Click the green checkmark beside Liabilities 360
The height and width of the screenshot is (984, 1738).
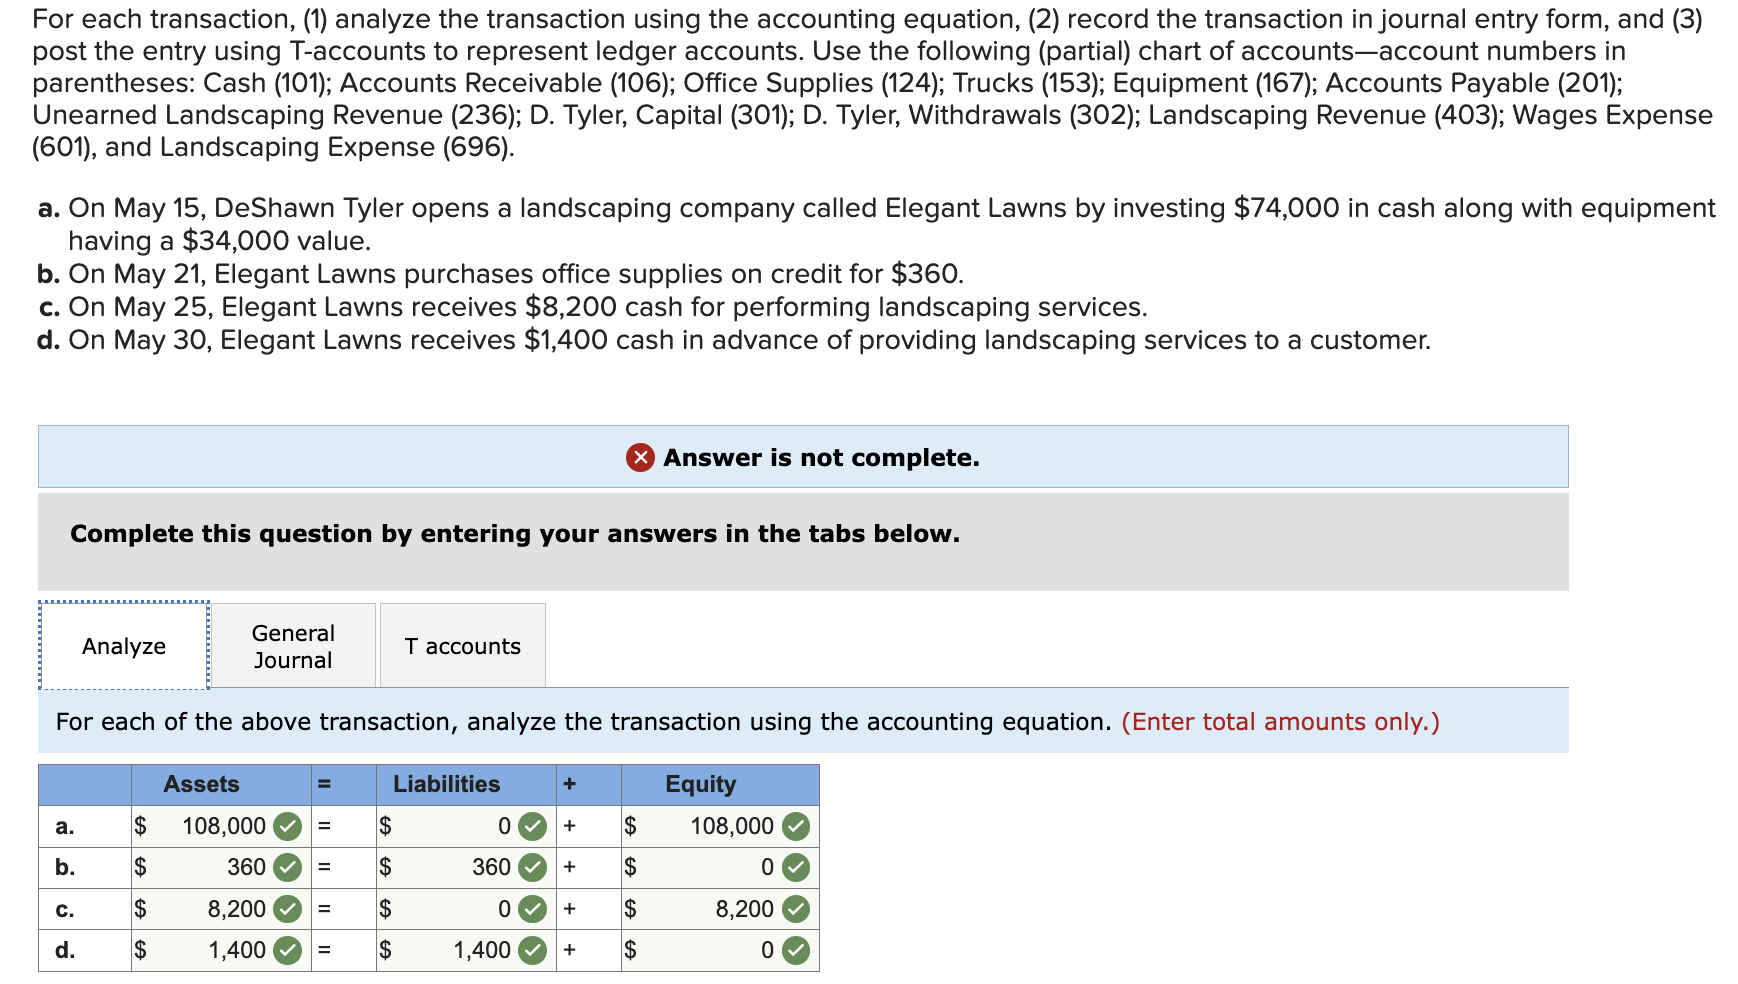pyautogui.click(x=533, y=867)
